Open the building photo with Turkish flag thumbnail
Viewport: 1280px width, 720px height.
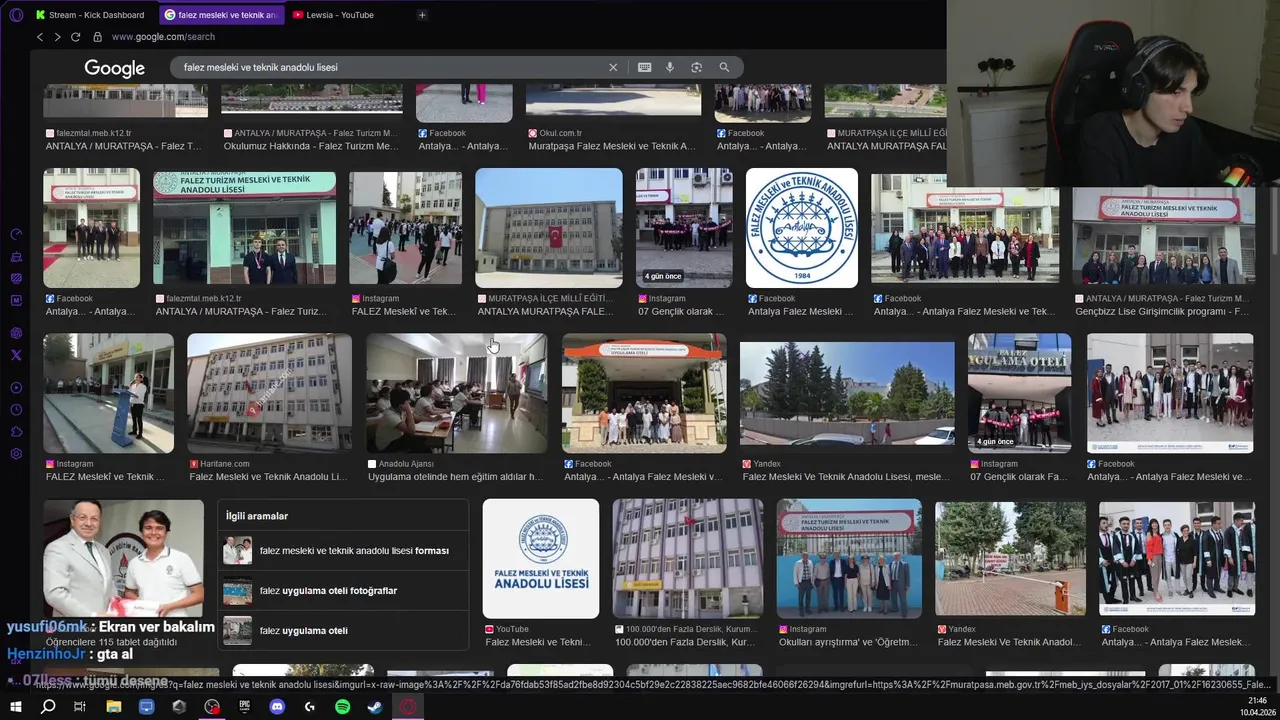pyautogui.click(x=549, y=228)
